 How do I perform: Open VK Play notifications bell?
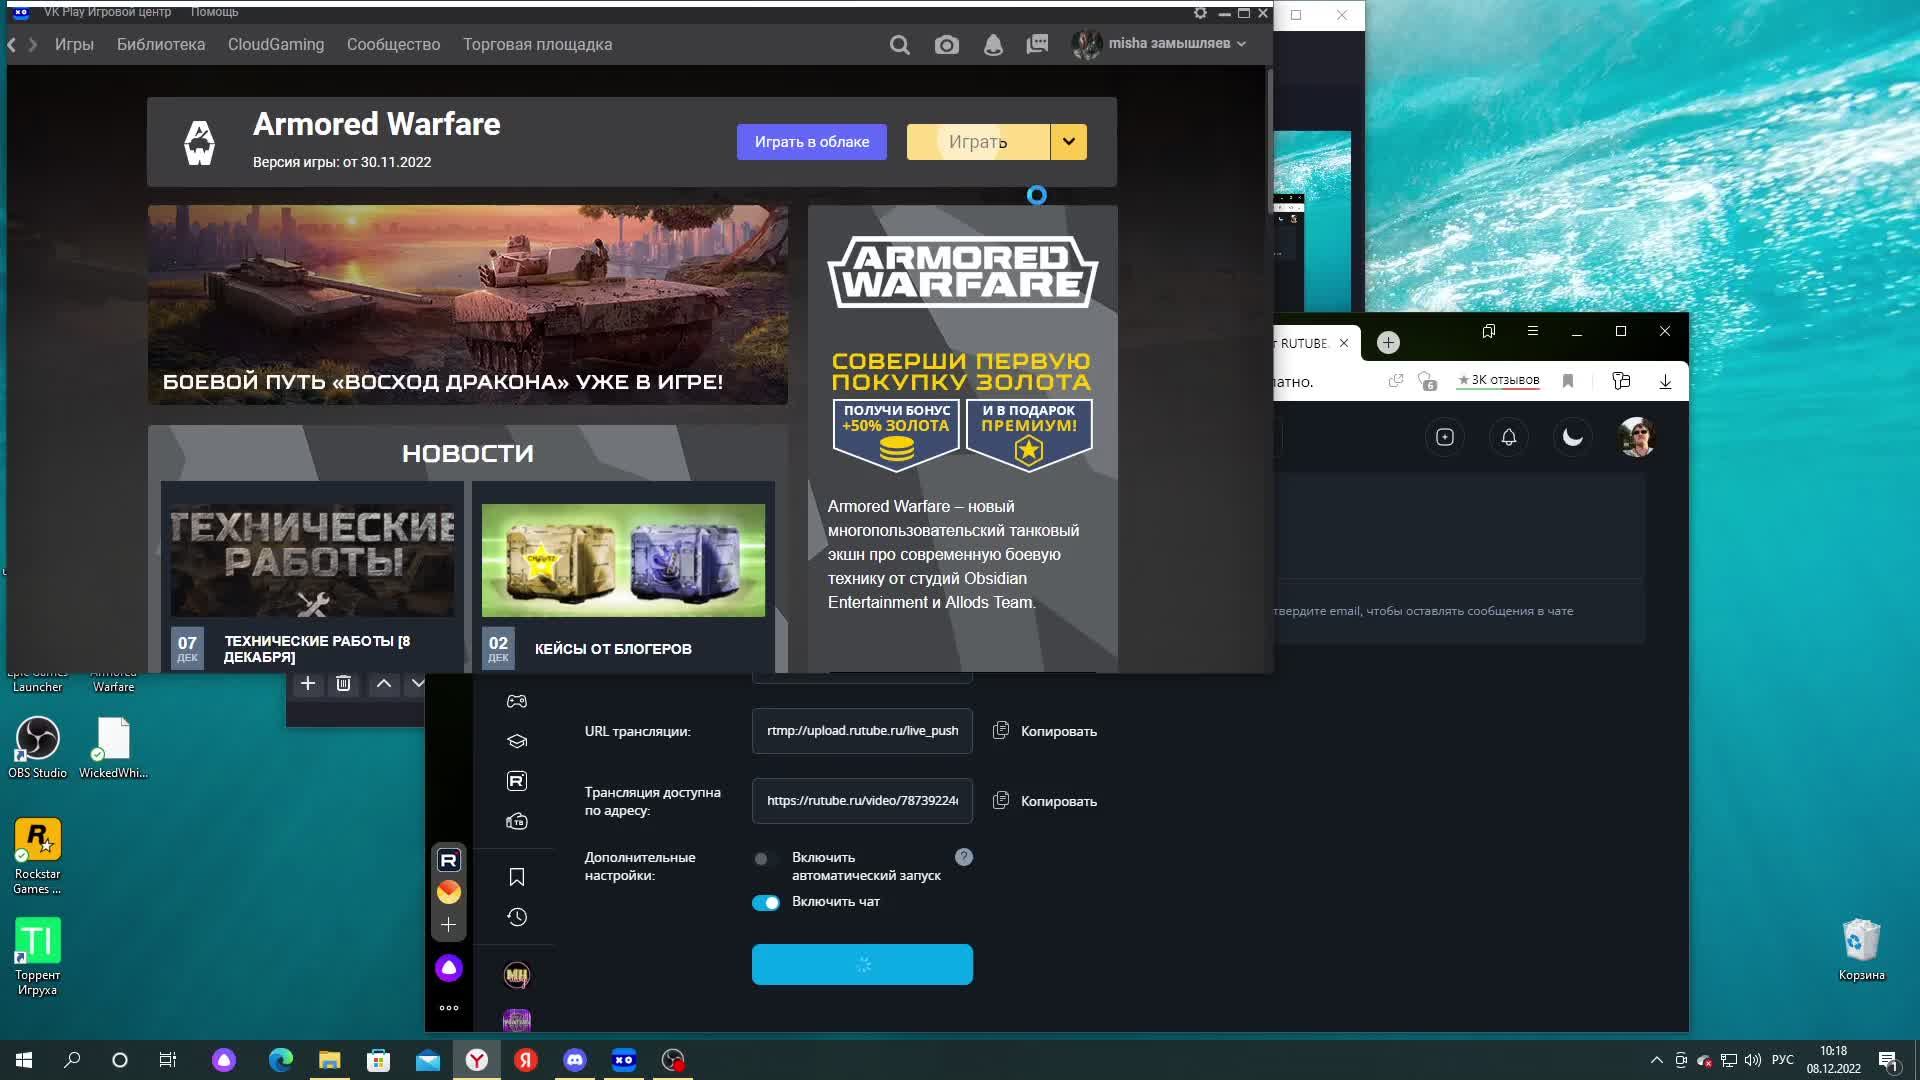(x=993, y=45)
